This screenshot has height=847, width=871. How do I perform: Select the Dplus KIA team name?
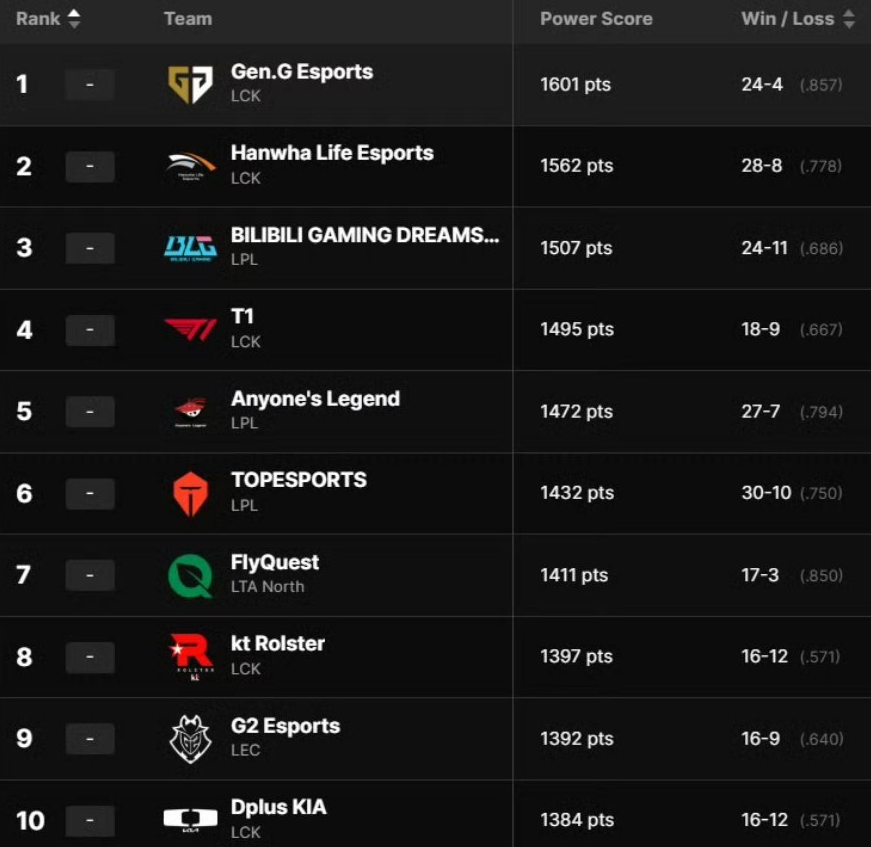pyautogui.click(x=278, y=808)
